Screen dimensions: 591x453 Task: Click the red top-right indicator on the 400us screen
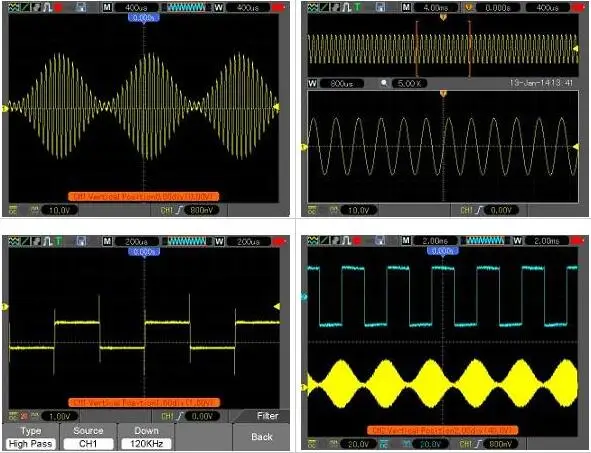point(278,7)
